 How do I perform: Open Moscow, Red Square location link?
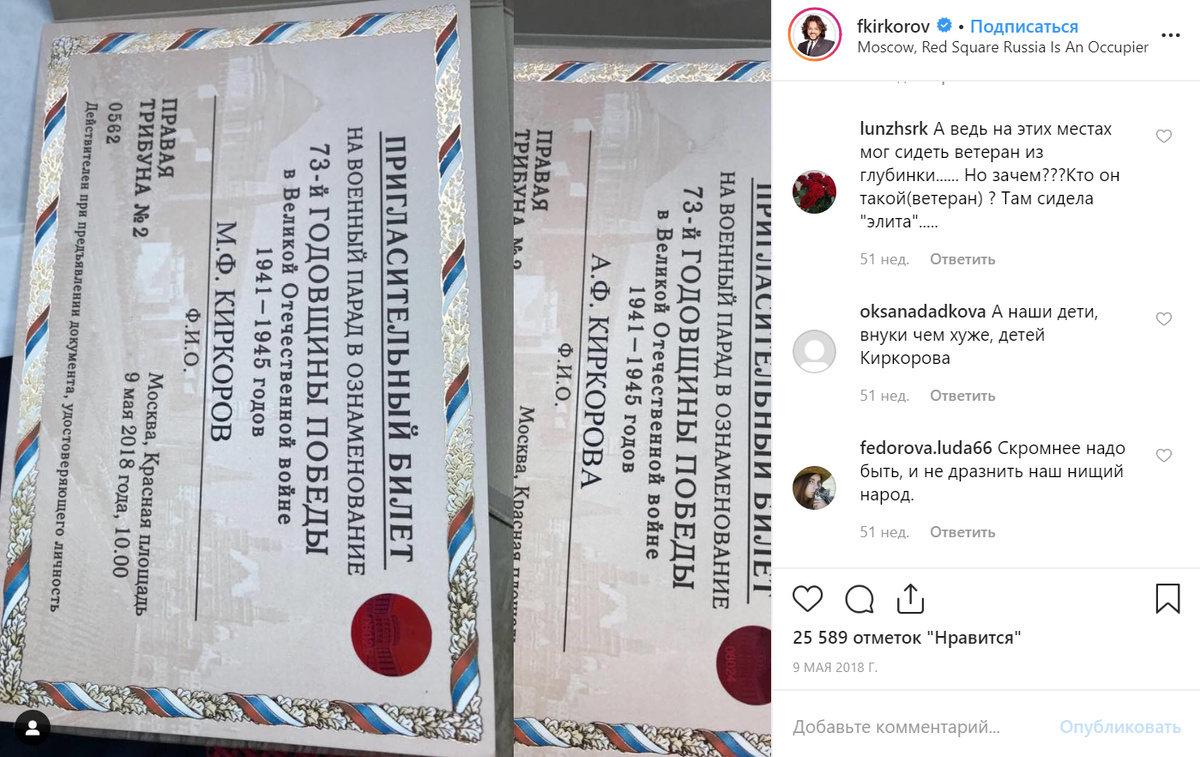tap(1003, 47)
